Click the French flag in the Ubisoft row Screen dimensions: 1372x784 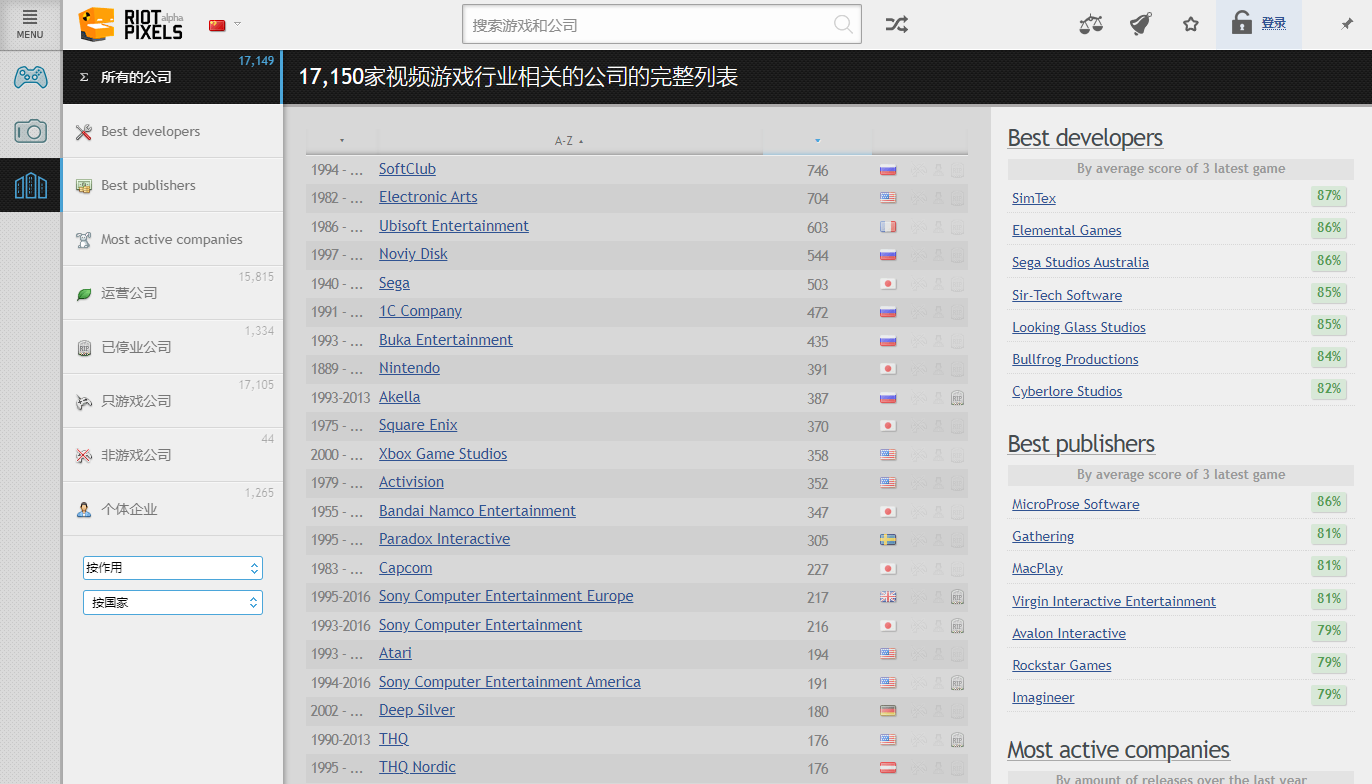[x=888, y=227]
